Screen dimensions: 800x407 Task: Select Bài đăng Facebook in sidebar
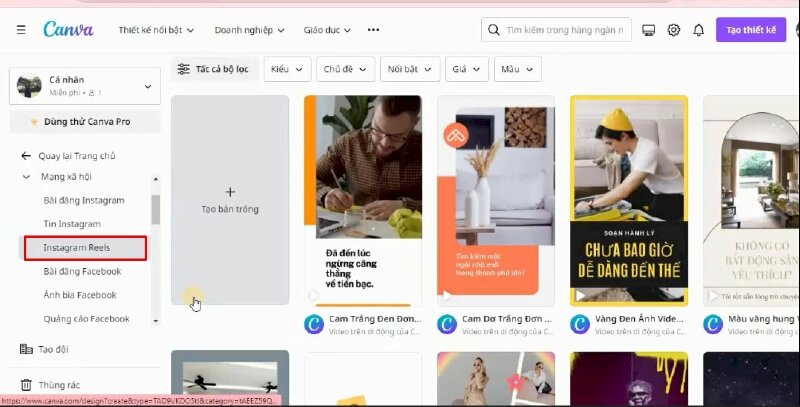82,271
